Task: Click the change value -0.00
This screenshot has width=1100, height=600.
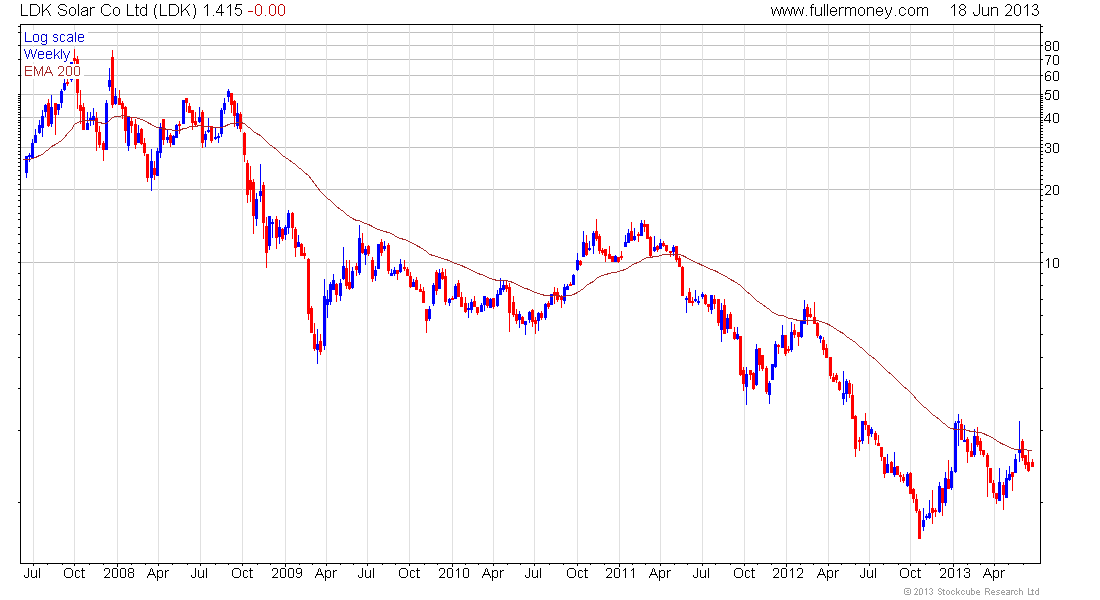Action: (267, 11)
